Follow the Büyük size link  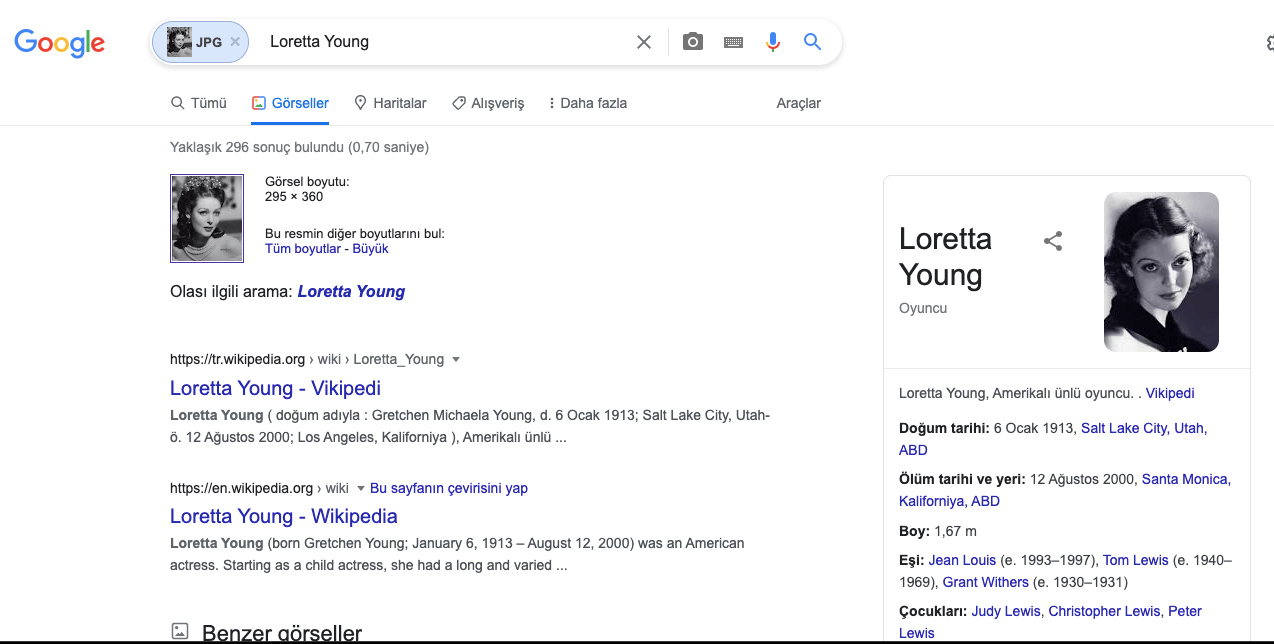click(x=370, y=248)
